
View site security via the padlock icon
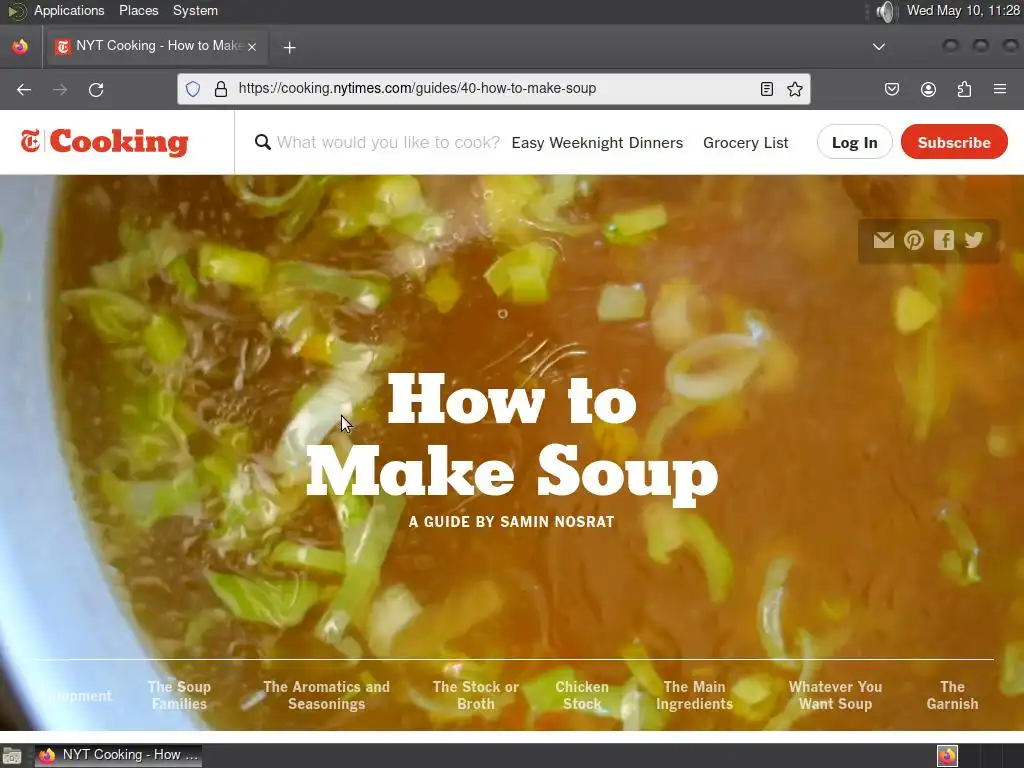pyautogui.click(x=221, y=89)
